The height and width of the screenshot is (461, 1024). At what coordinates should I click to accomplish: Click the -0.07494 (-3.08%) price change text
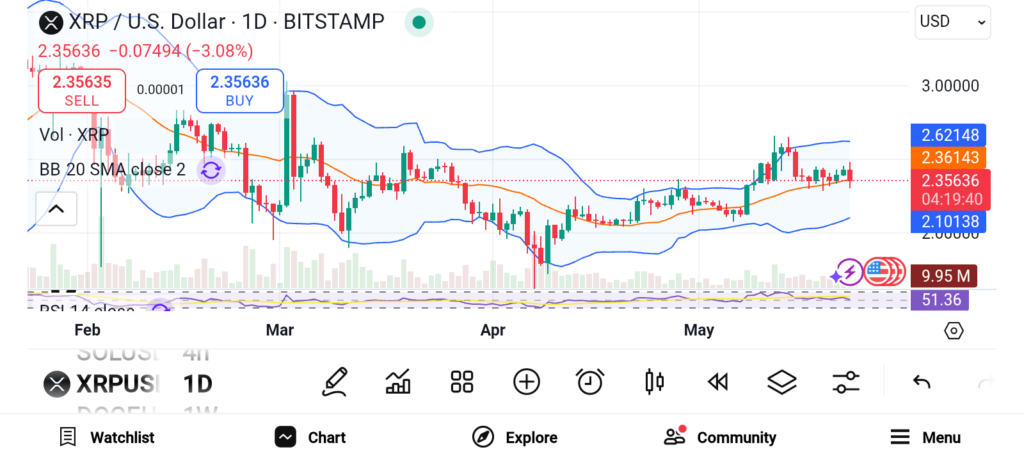coord(180,51)
